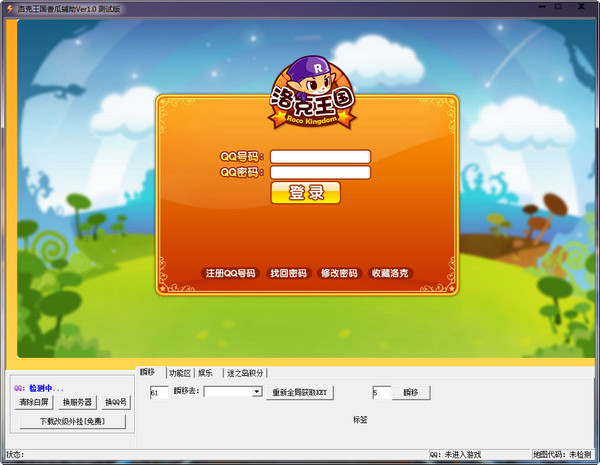Click the lightning app icon in title bar

pos(10,8)
